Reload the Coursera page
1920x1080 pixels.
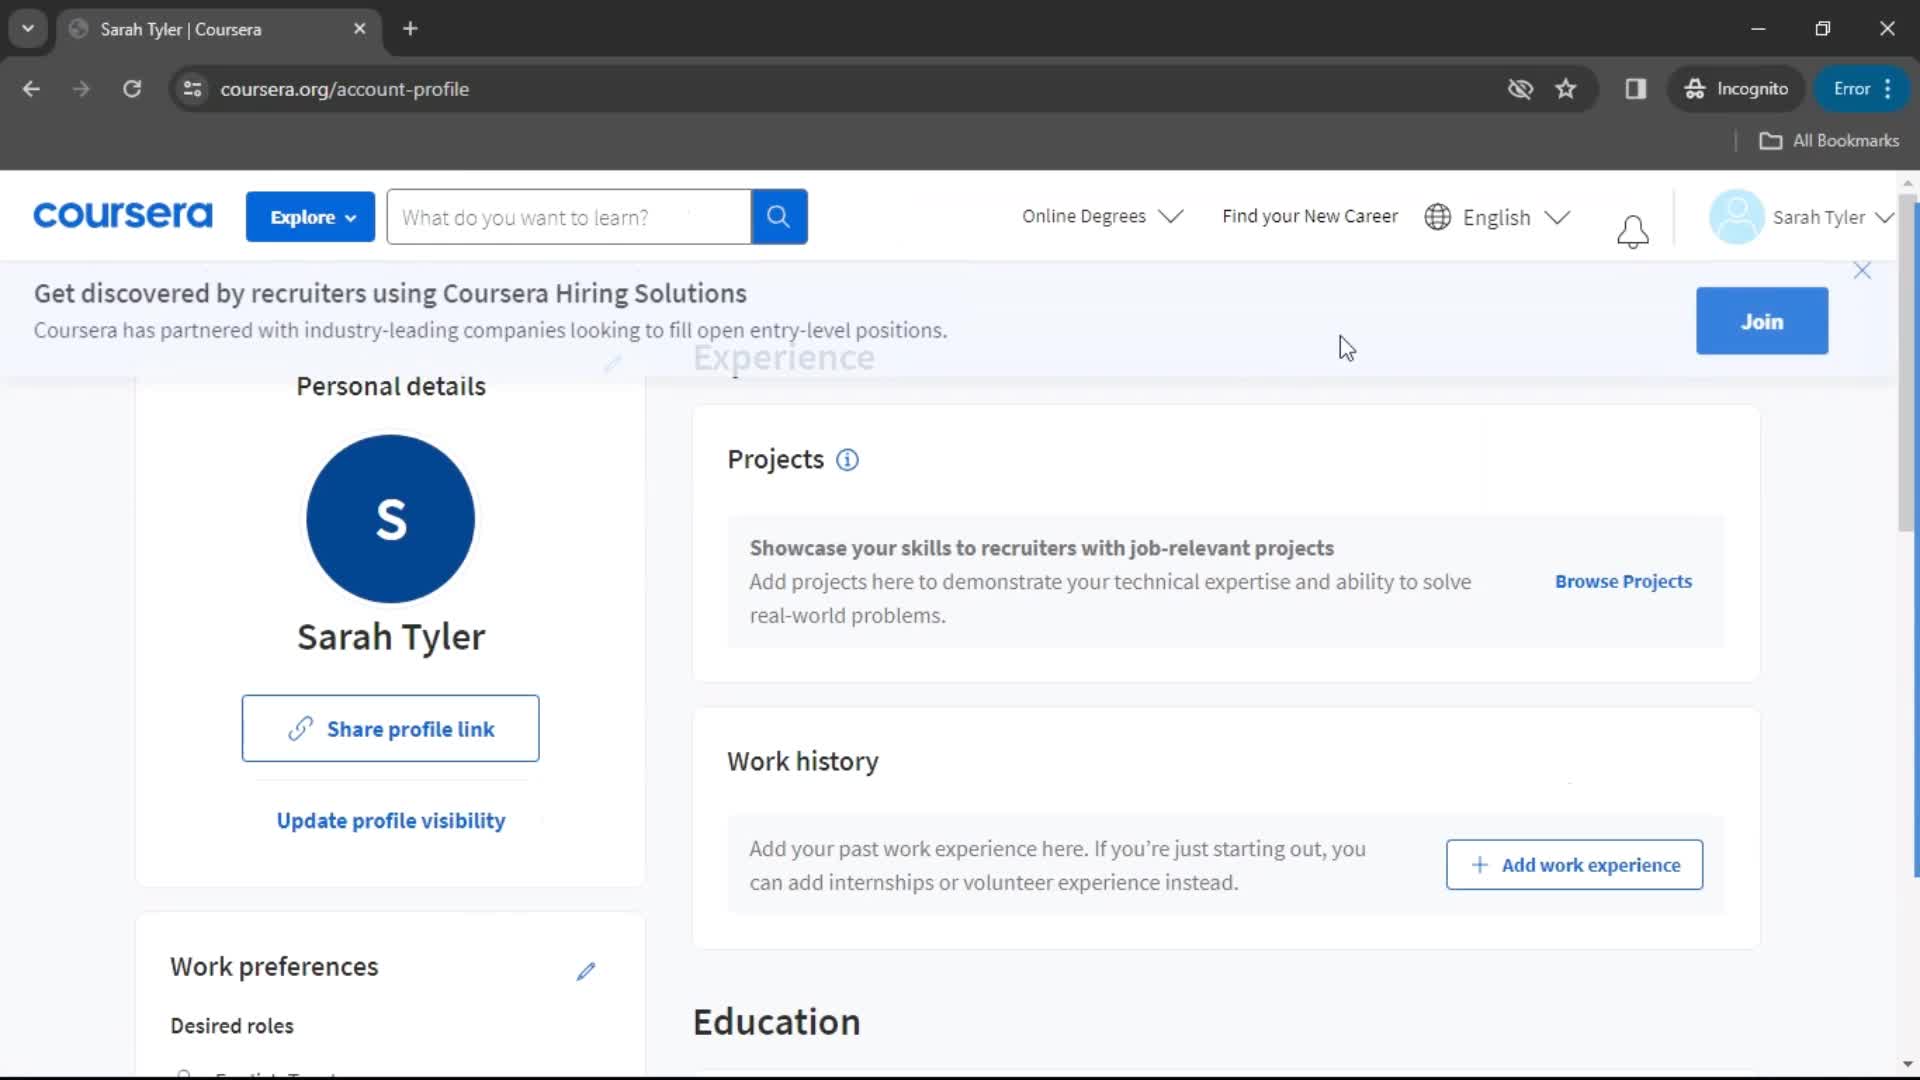click(132, 89)
